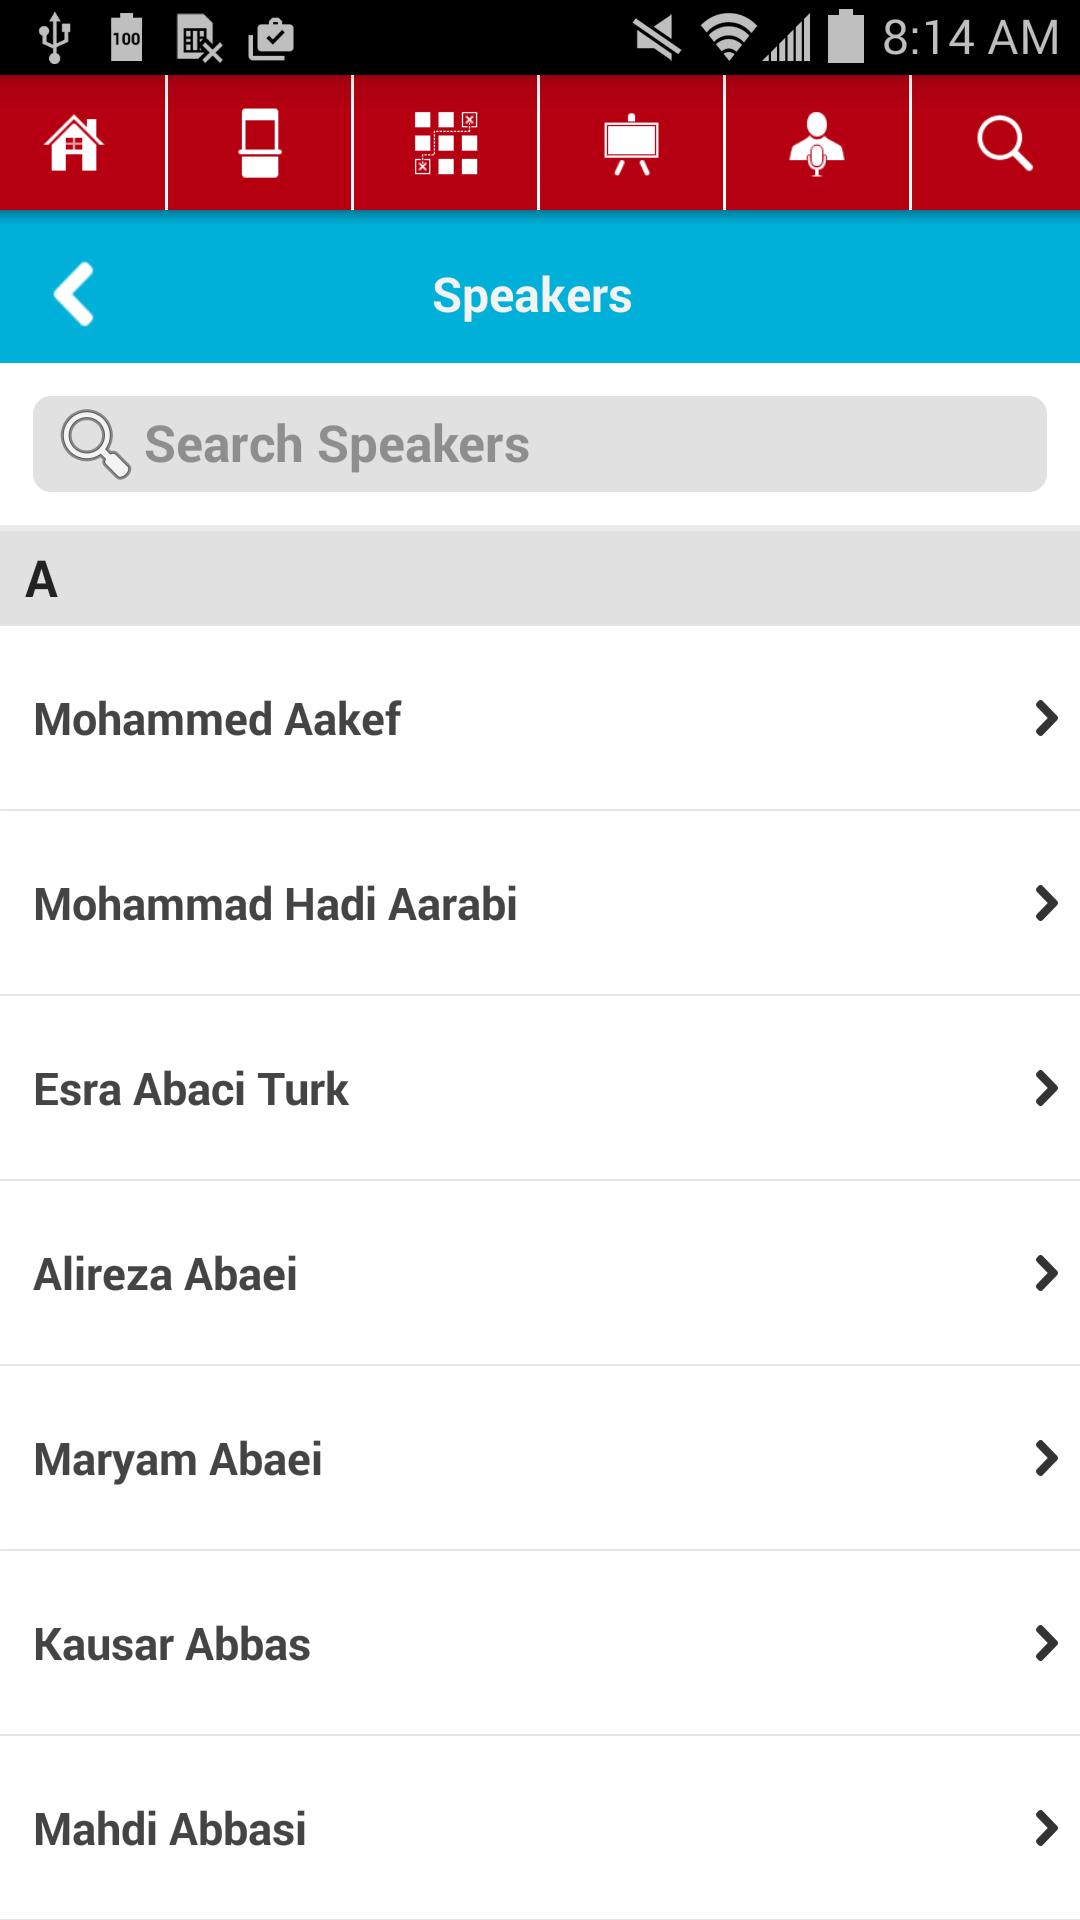Open the exhibitor booth icon

pos(260,143)
